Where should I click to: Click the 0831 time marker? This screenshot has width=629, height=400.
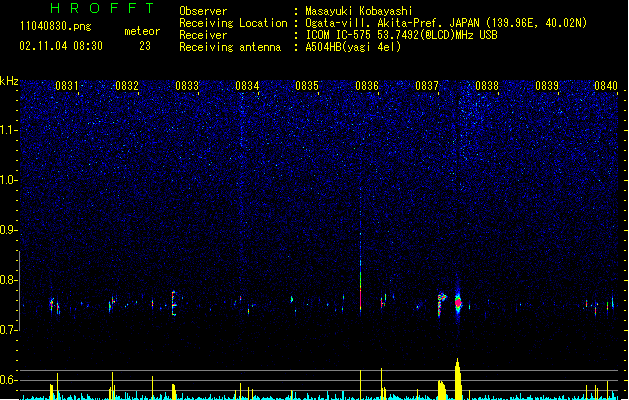tap(67, 86)
